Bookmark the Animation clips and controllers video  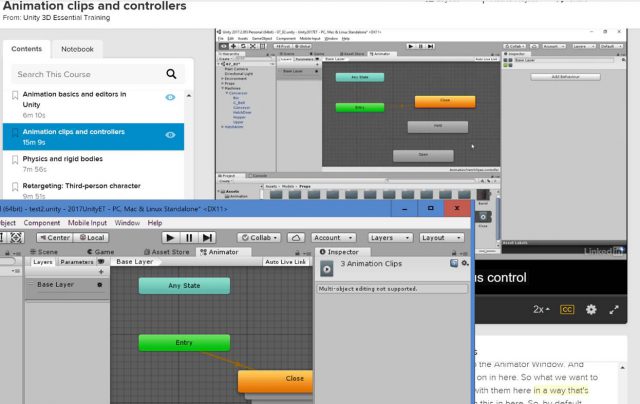click(x=15, y=133)
